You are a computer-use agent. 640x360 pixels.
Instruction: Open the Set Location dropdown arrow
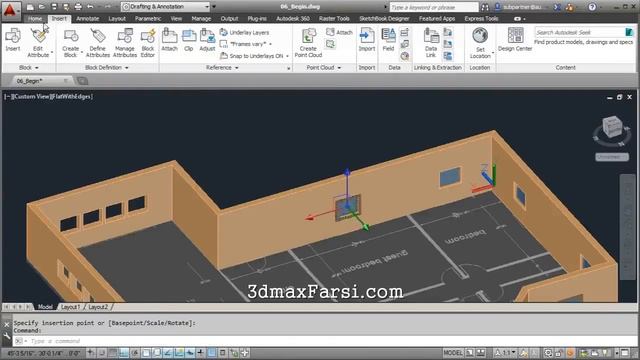[x=493, y=53]
